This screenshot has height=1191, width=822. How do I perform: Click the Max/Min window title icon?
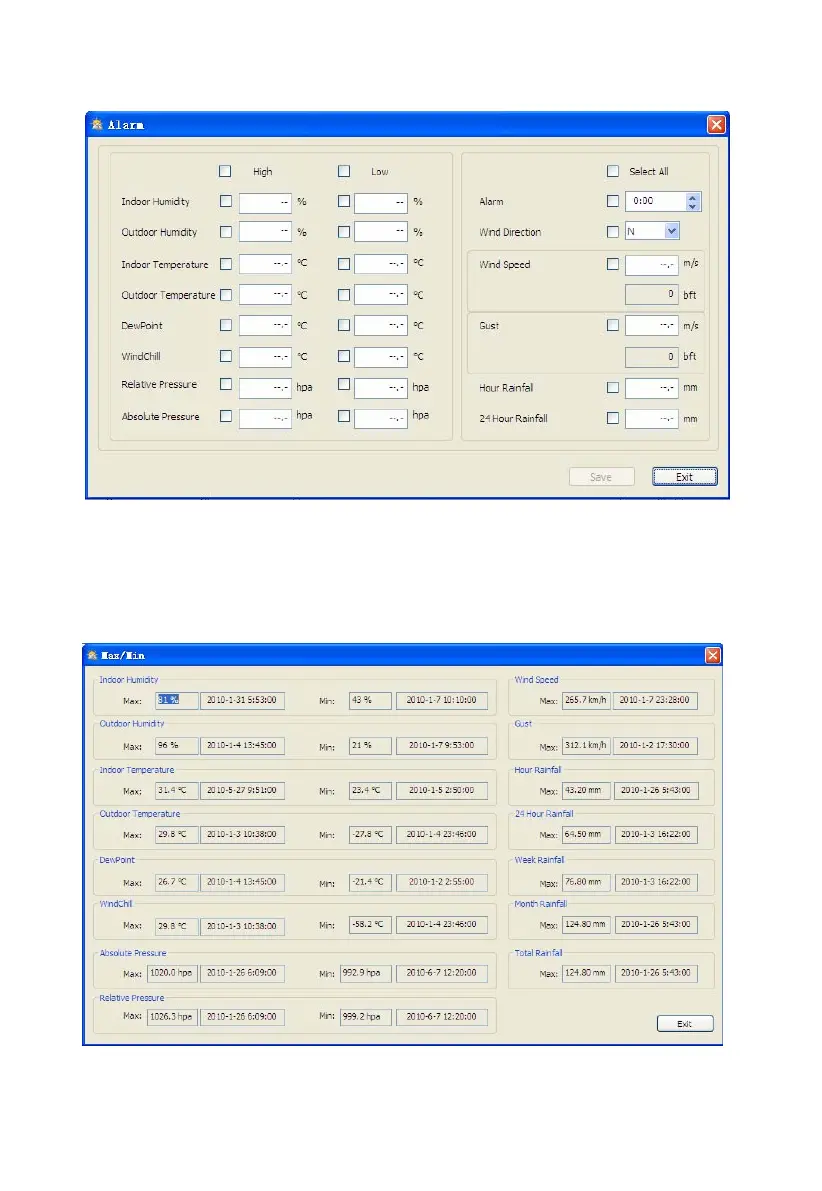(x=93, y=655)
